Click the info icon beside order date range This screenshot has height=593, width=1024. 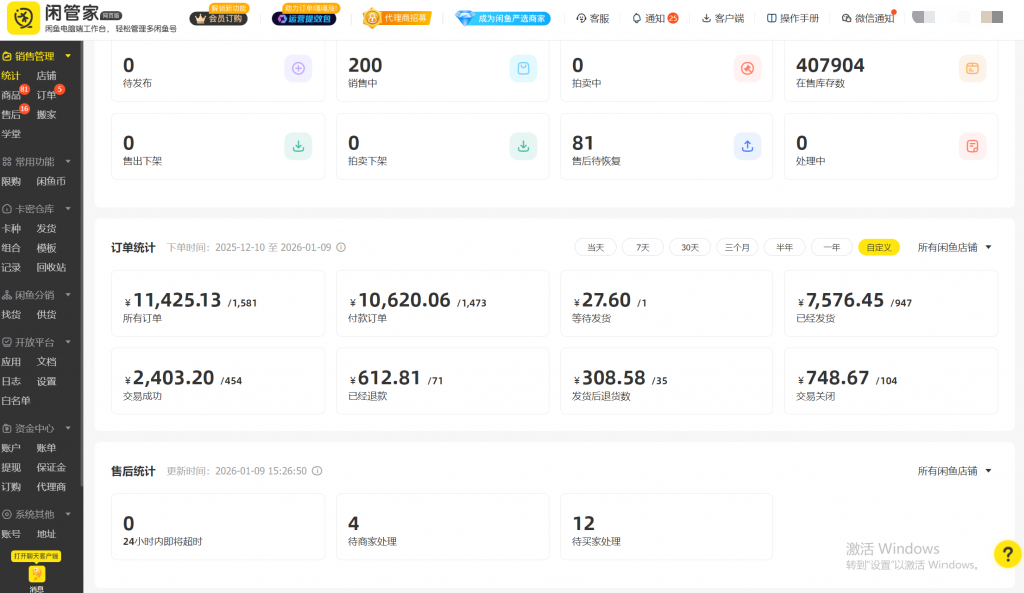(x=341, y=247)
